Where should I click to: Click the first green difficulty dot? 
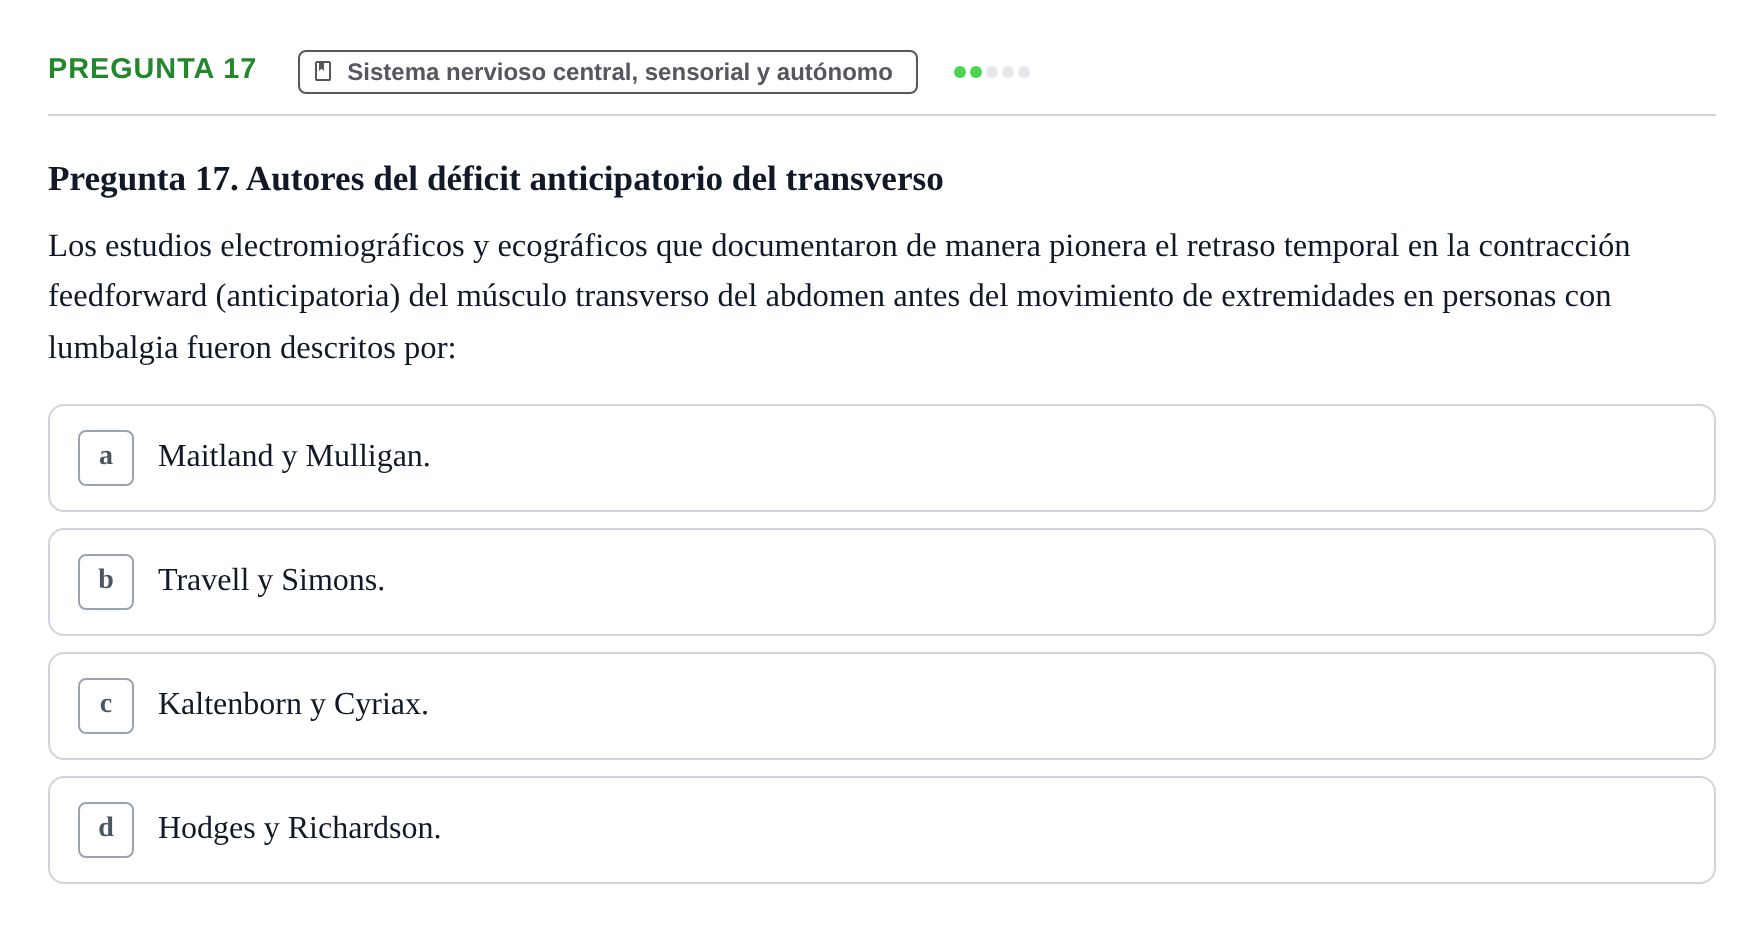pyautogui.click(x=960, y=72)
